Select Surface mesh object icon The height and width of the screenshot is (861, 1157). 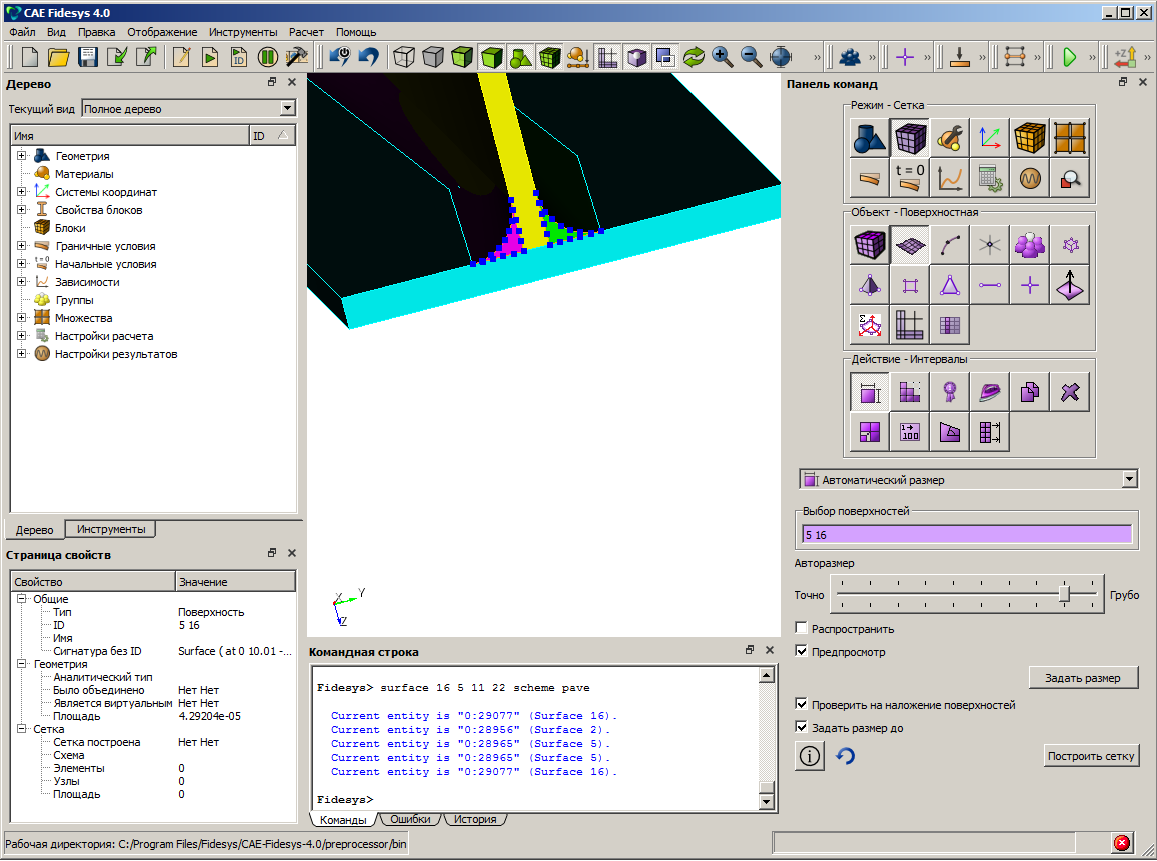tap(910, 245)
